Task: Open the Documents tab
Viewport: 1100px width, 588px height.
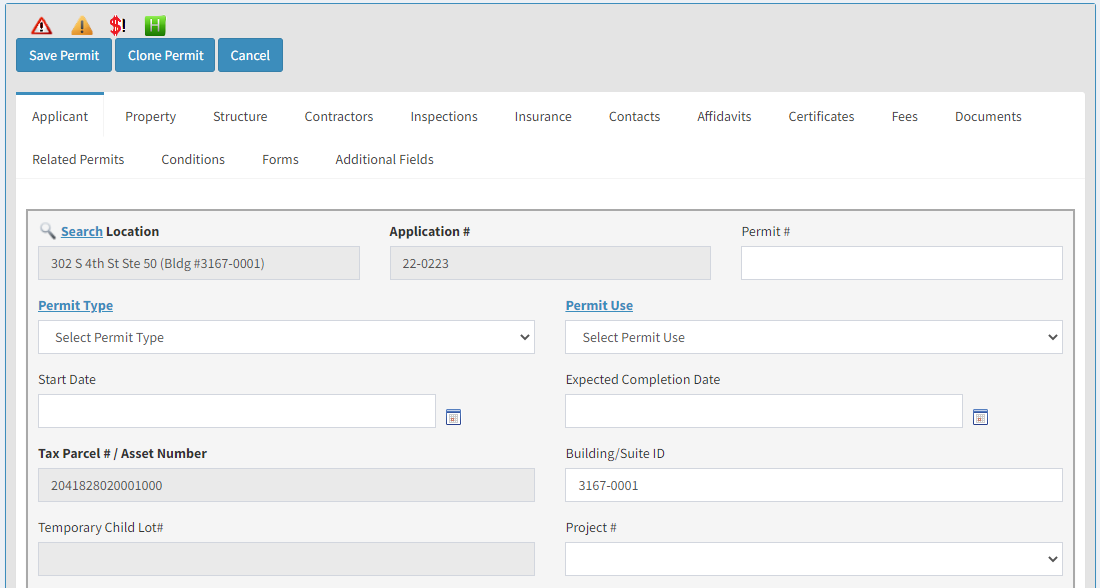Action: click(x=988, y=116)
